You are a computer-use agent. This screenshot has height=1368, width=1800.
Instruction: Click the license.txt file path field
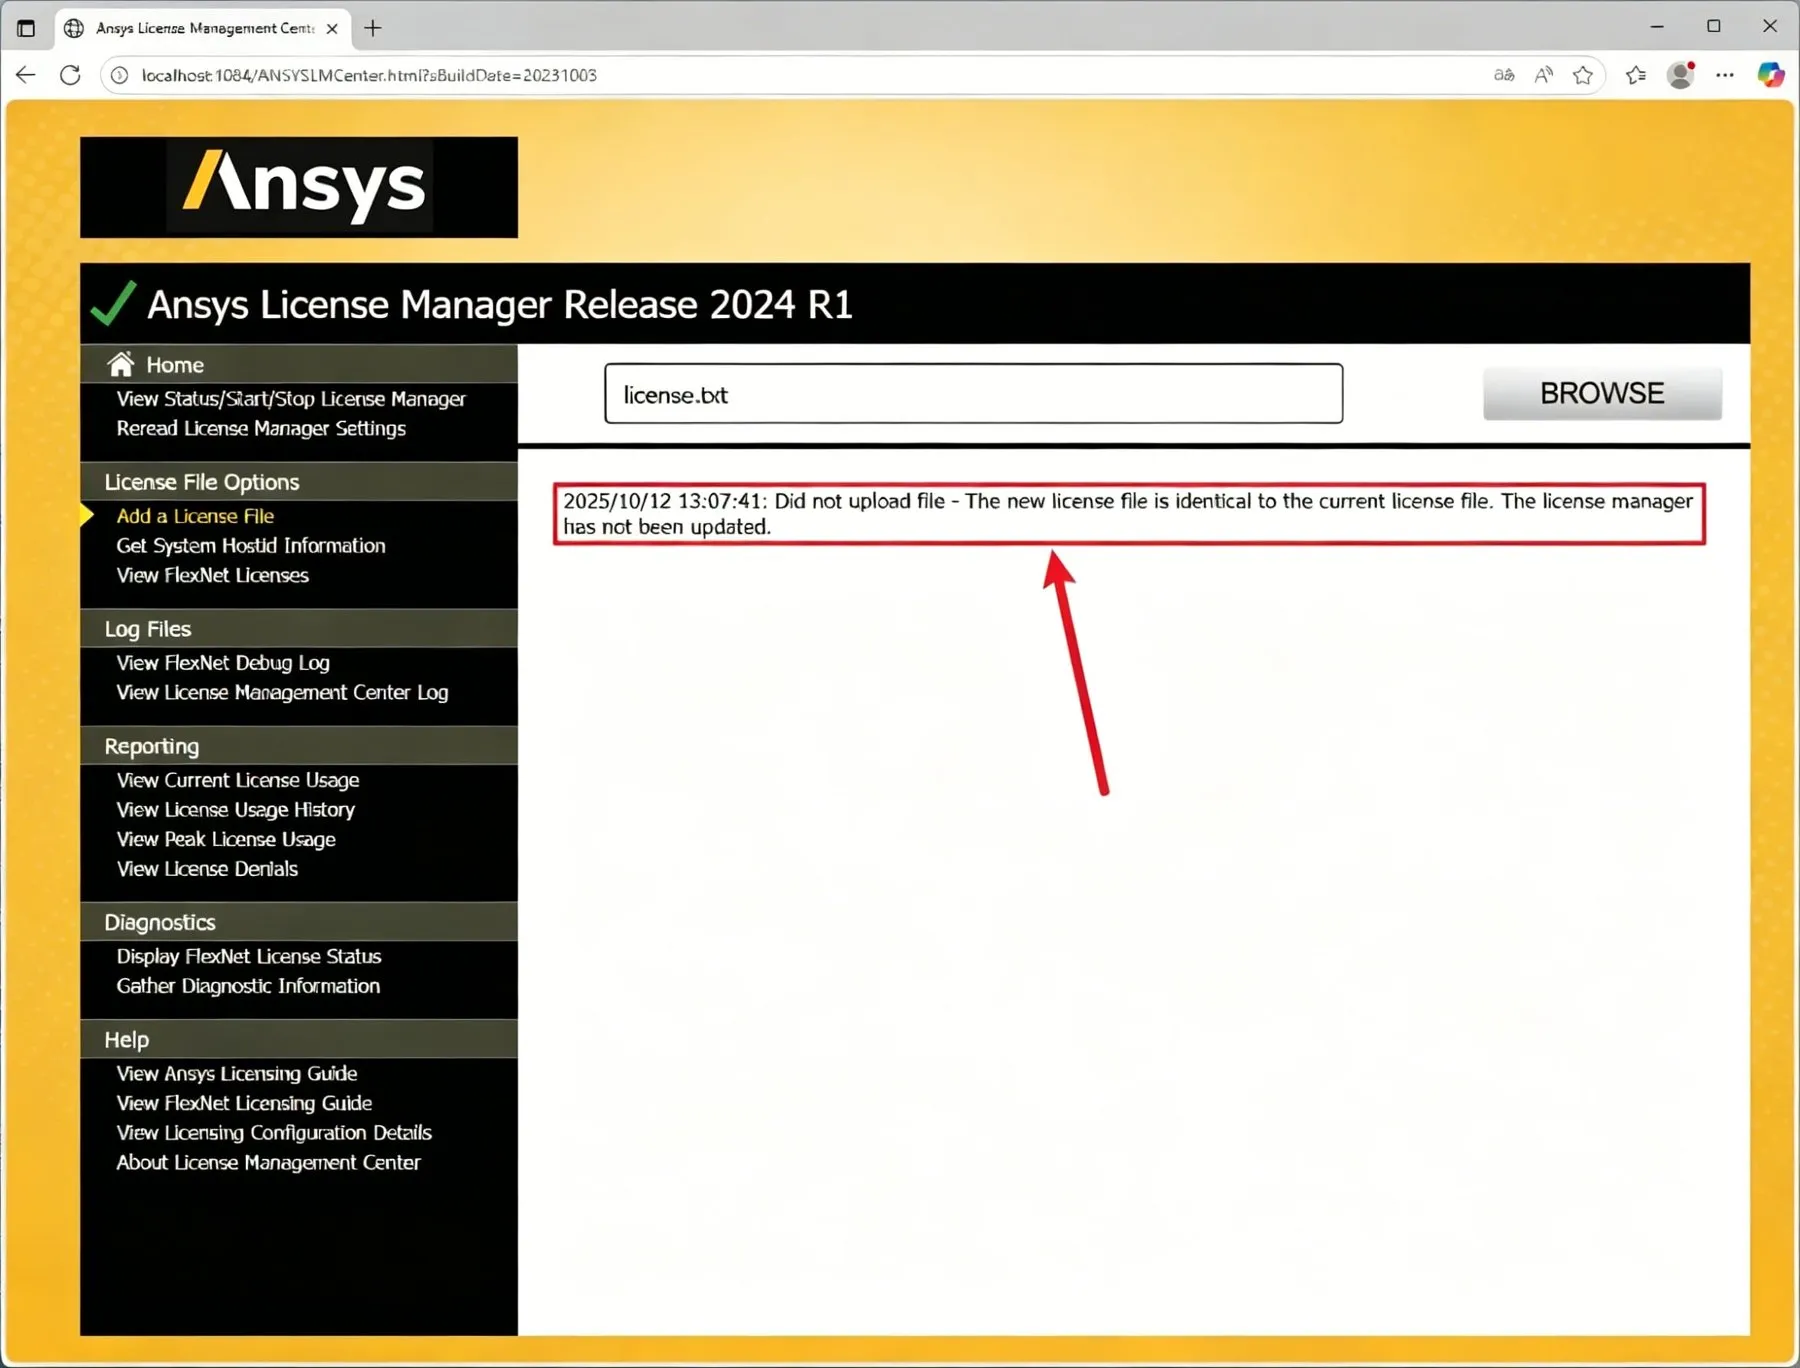(x=973, y=394)
